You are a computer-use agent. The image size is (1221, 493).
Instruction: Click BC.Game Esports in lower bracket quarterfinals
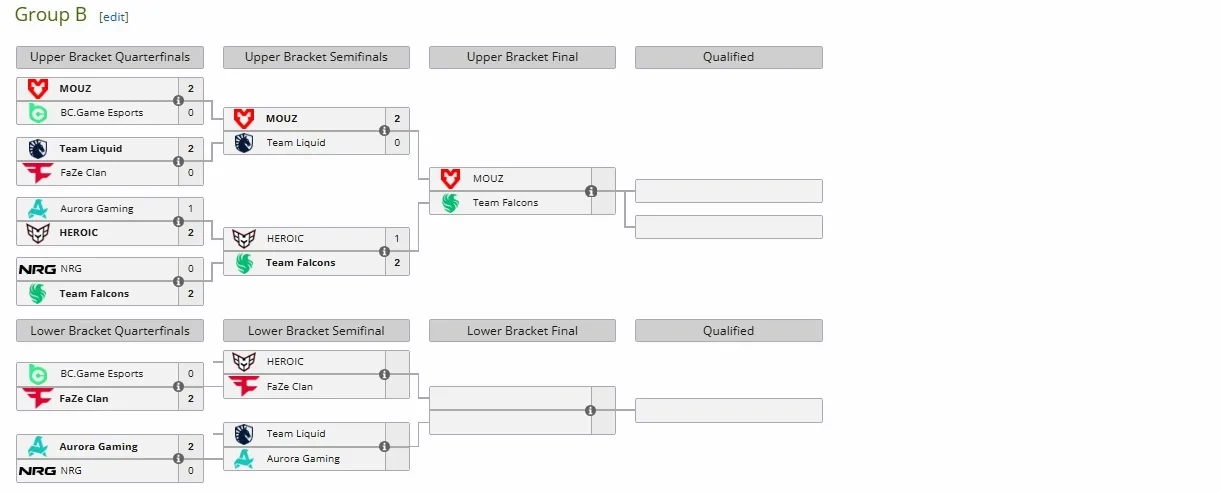tap(101, 374)
